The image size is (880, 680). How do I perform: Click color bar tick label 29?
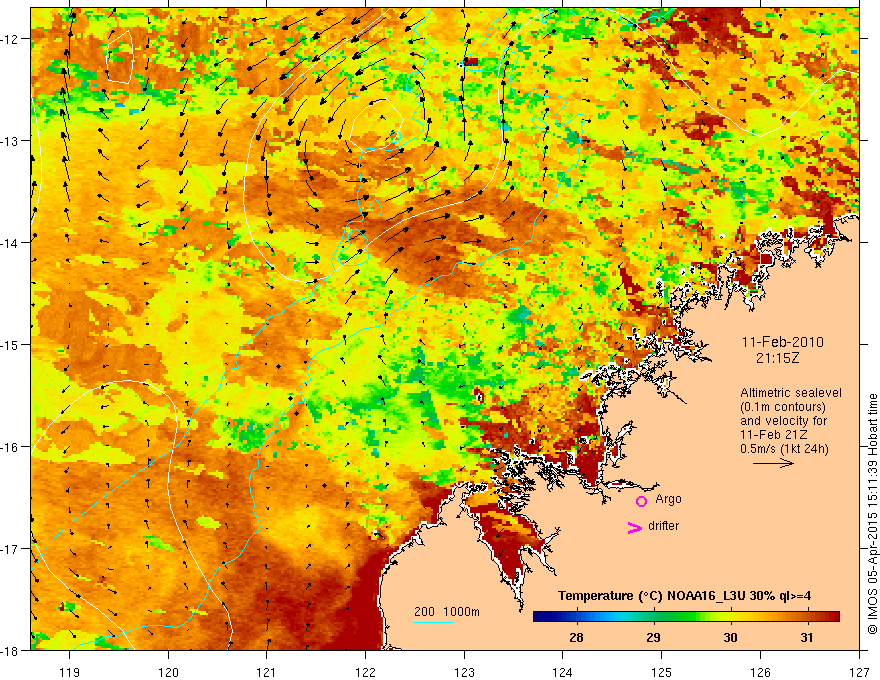[x=653, y=638]
